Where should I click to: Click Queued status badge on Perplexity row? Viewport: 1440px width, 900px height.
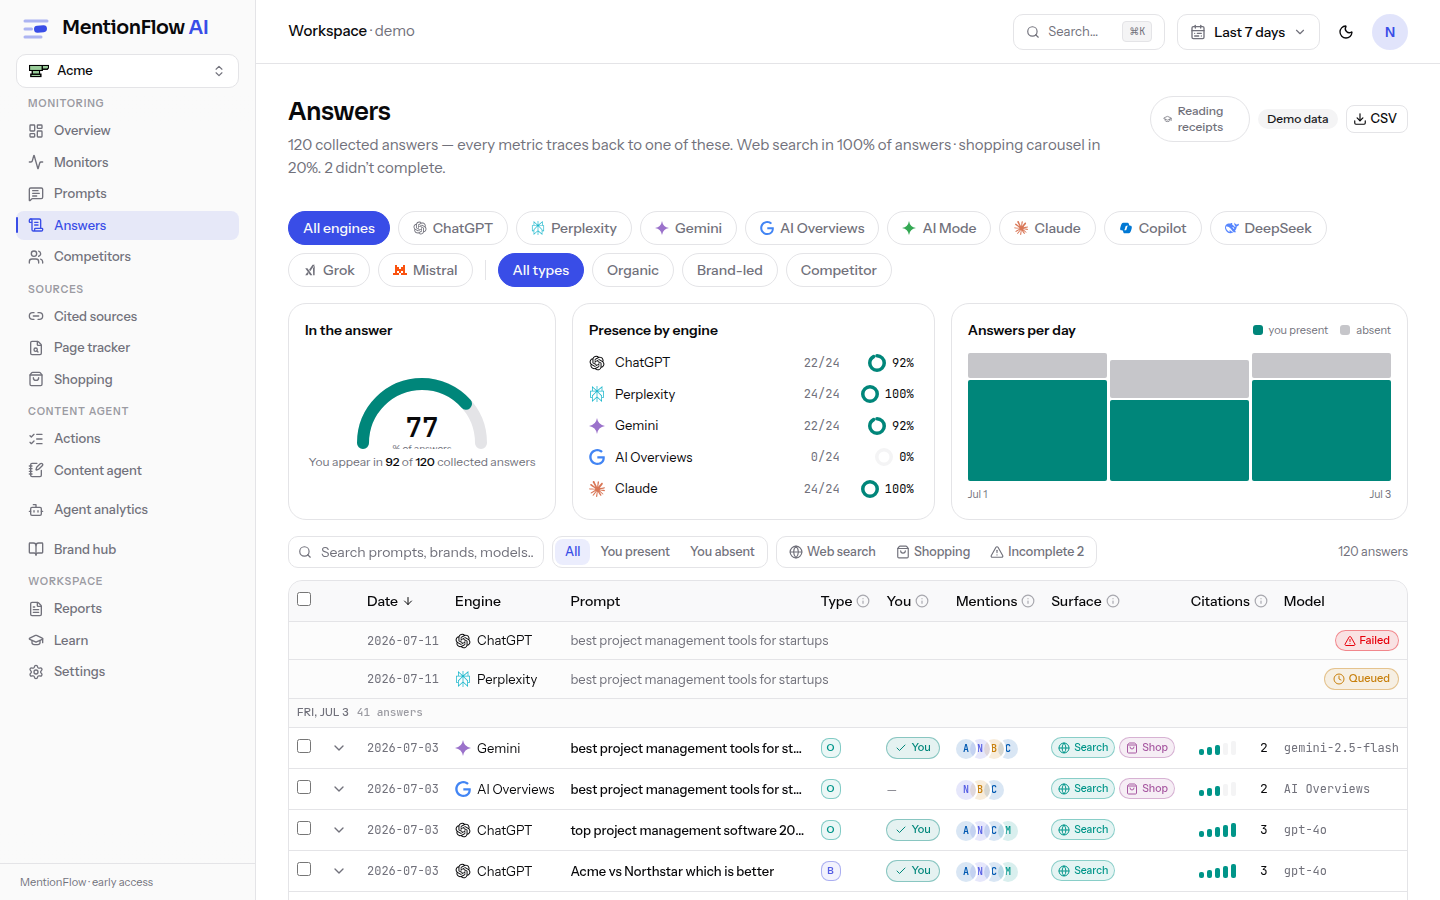(1361, 678)
